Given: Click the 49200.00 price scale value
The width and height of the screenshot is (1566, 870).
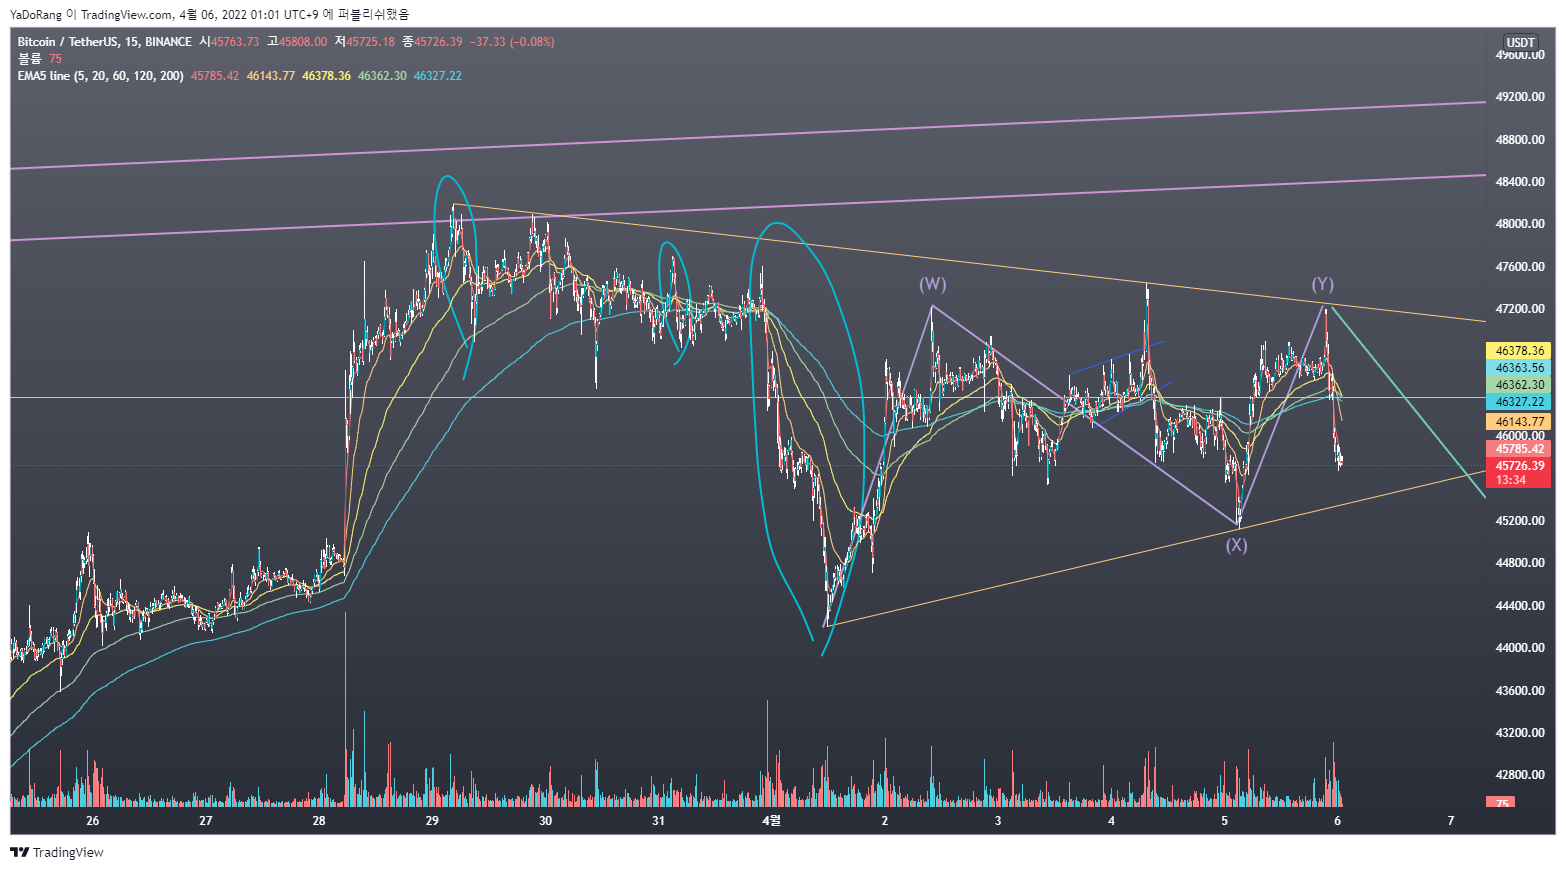Looking at the screenshot, I should point(1520,97).
